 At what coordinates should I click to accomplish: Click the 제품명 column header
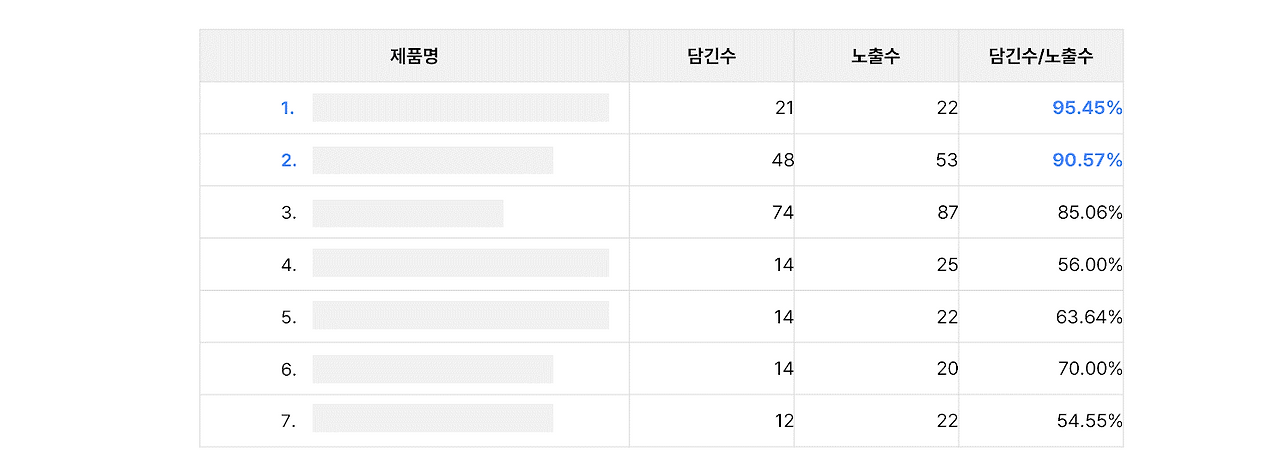[414, 56]
